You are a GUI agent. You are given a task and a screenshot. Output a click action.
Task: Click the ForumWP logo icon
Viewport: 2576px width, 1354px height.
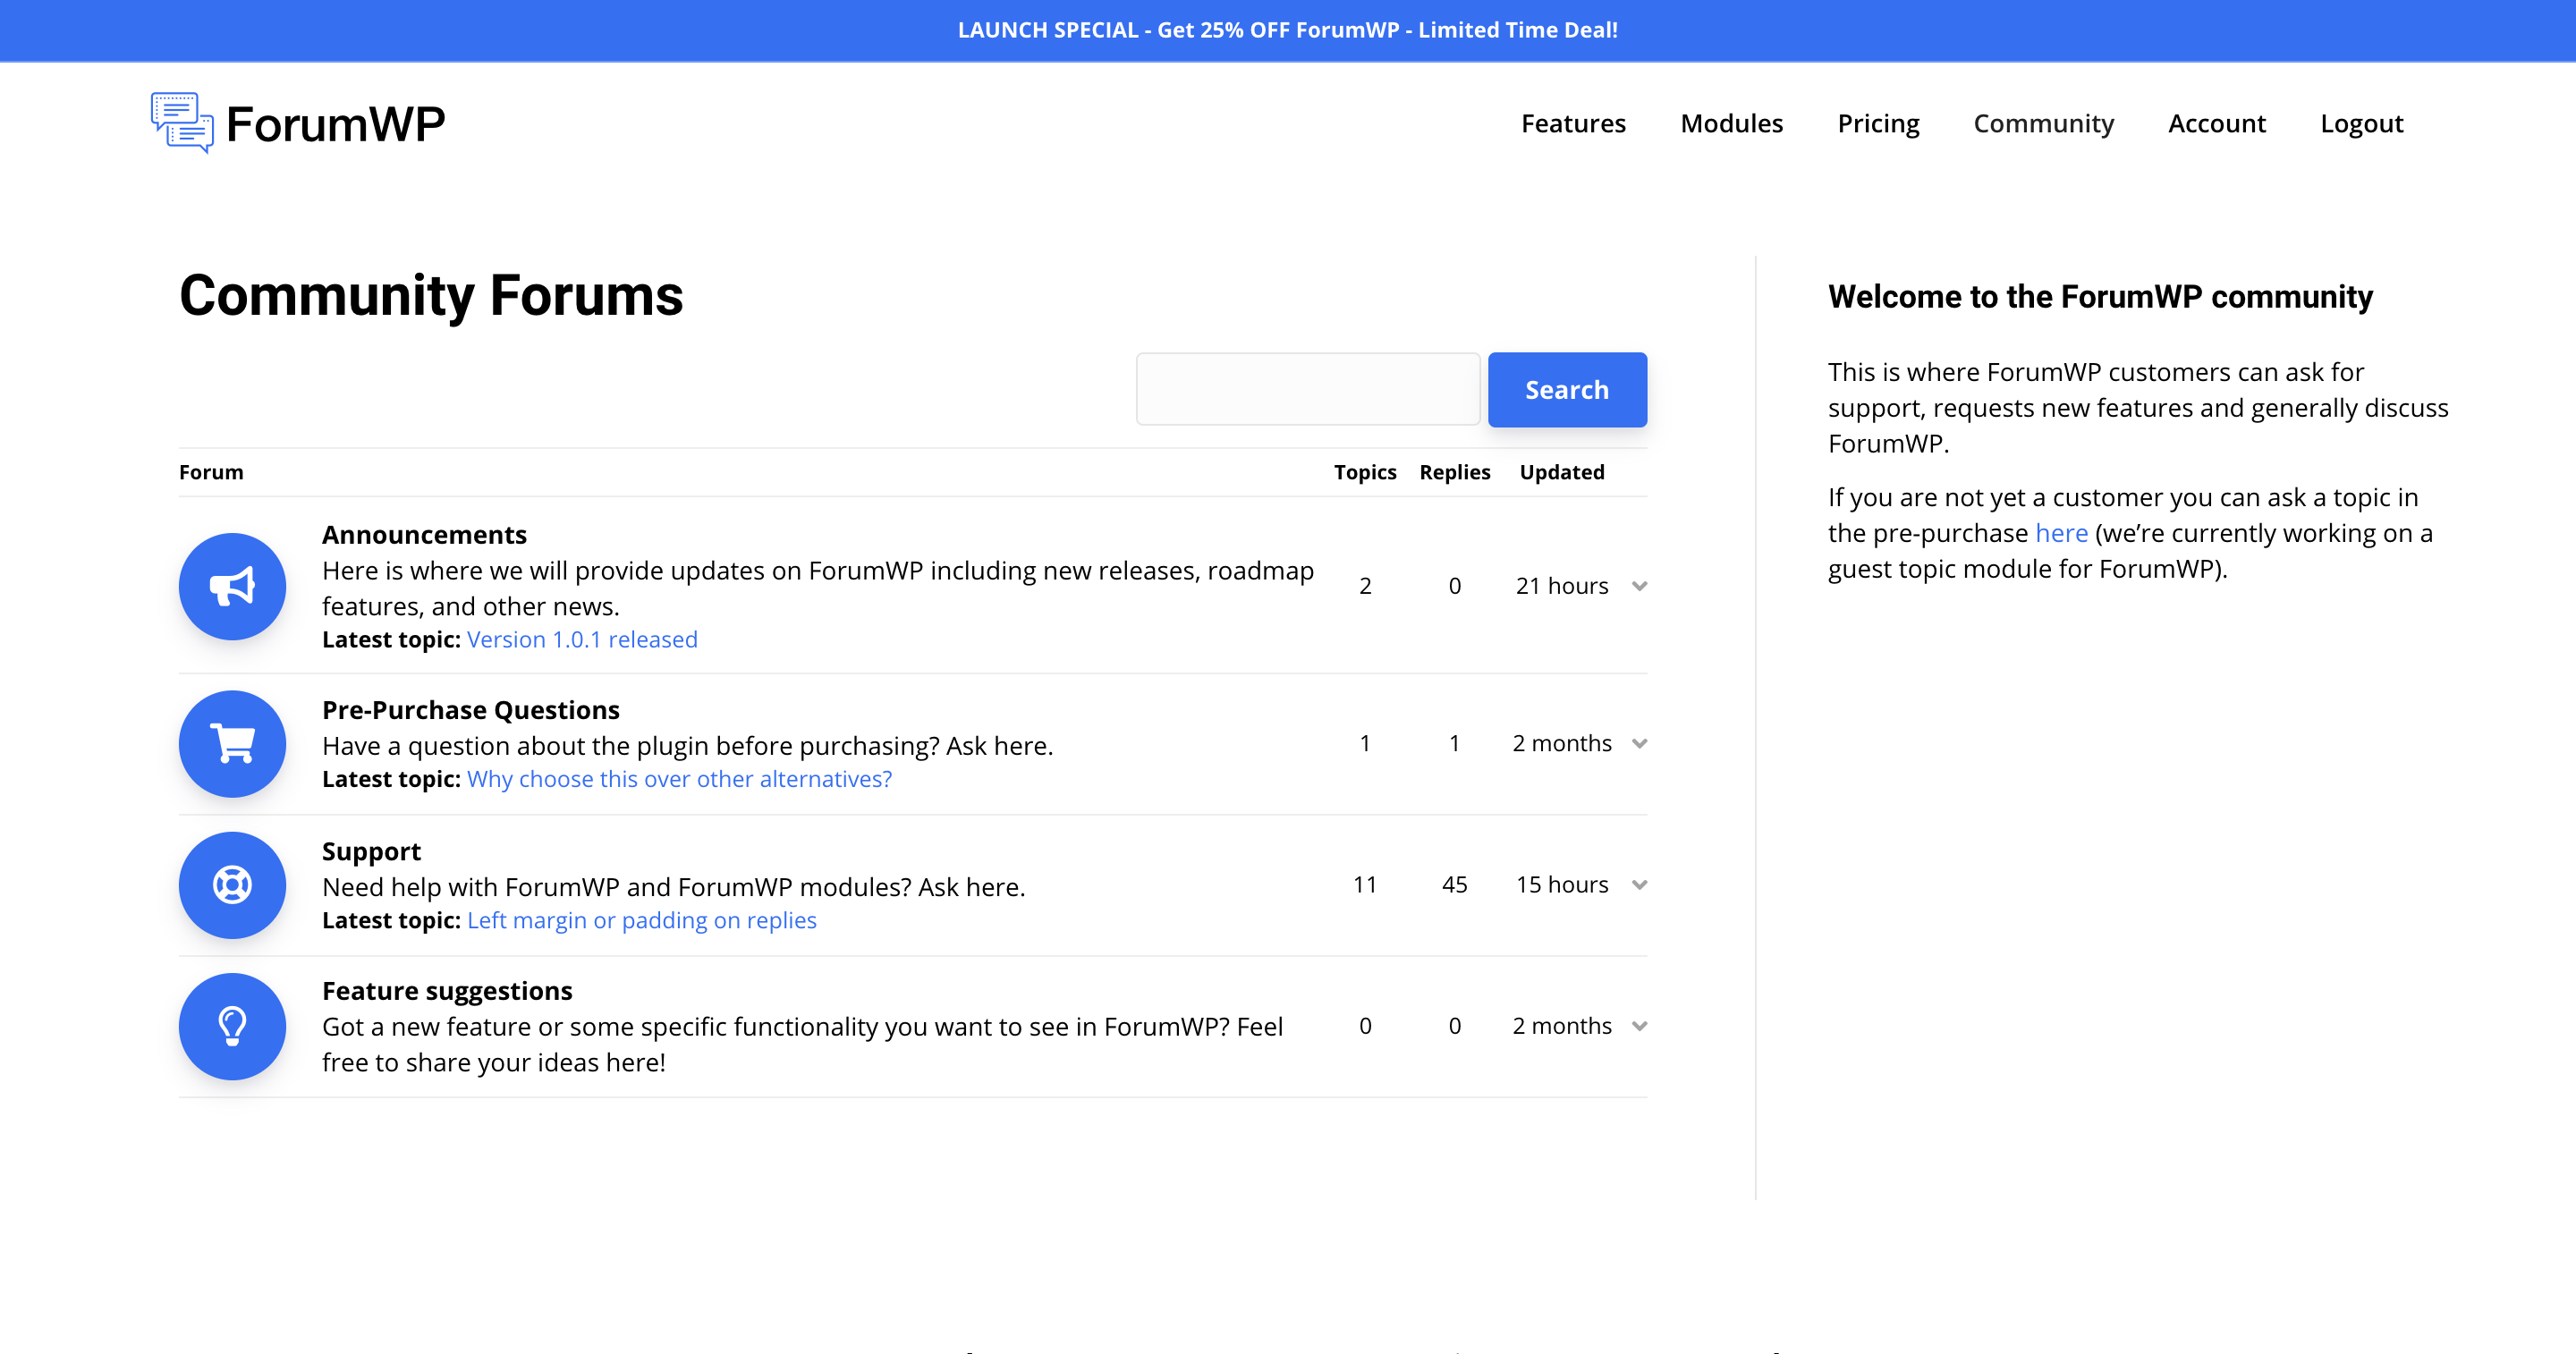tap(181, 123)
